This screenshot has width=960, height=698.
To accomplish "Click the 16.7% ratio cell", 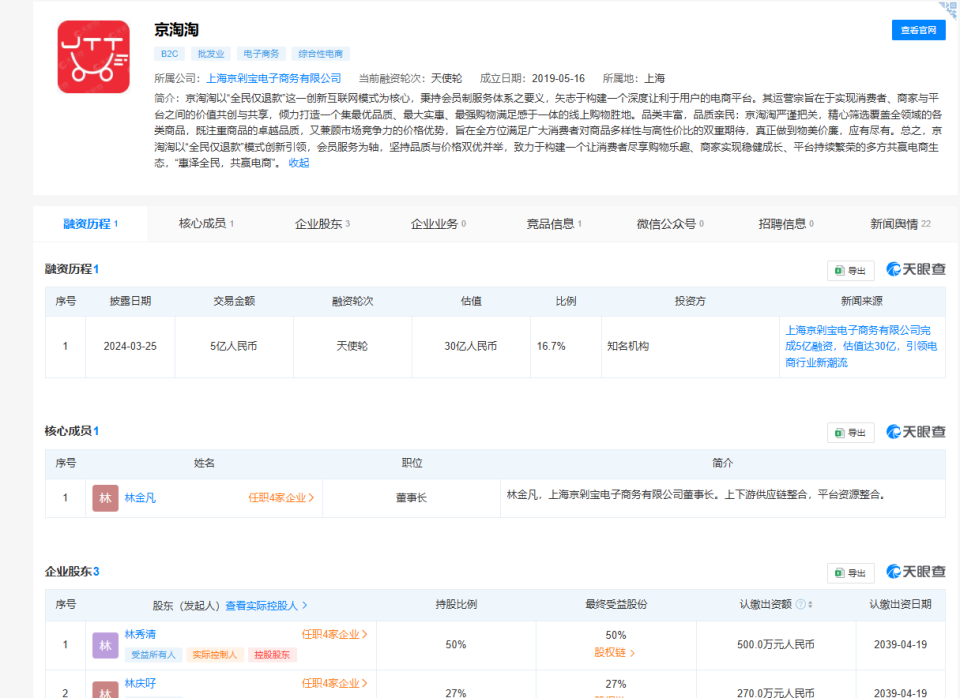I will pos(566,347).
